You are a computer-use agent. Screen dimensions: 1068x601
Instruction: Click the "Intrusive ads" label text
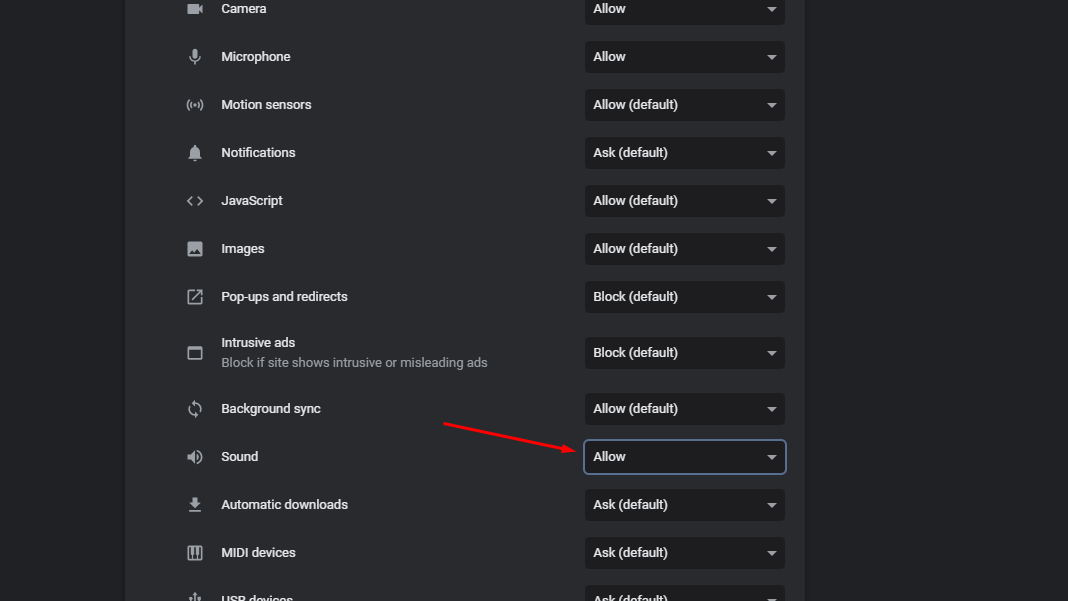tap(258, 343)
